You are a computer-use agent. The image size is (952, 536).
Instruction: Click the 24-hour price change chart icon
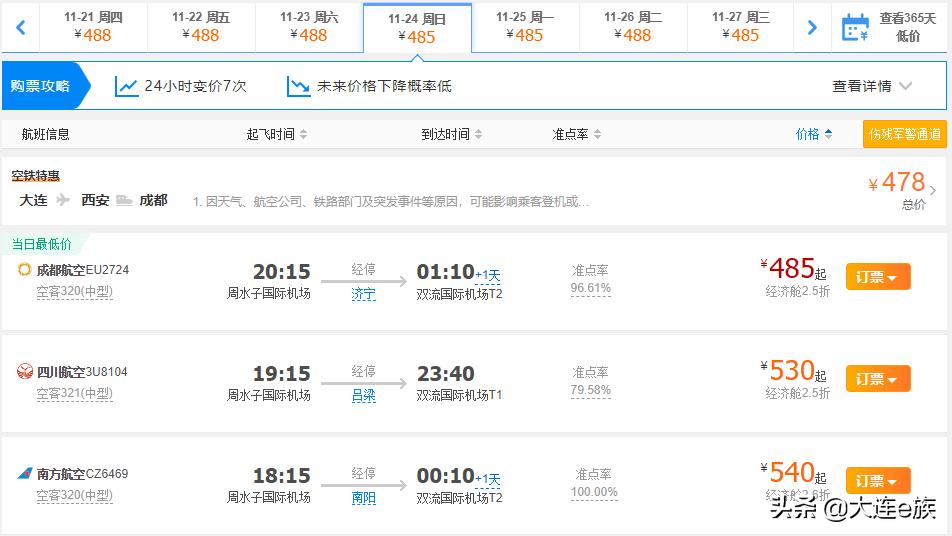126,86
